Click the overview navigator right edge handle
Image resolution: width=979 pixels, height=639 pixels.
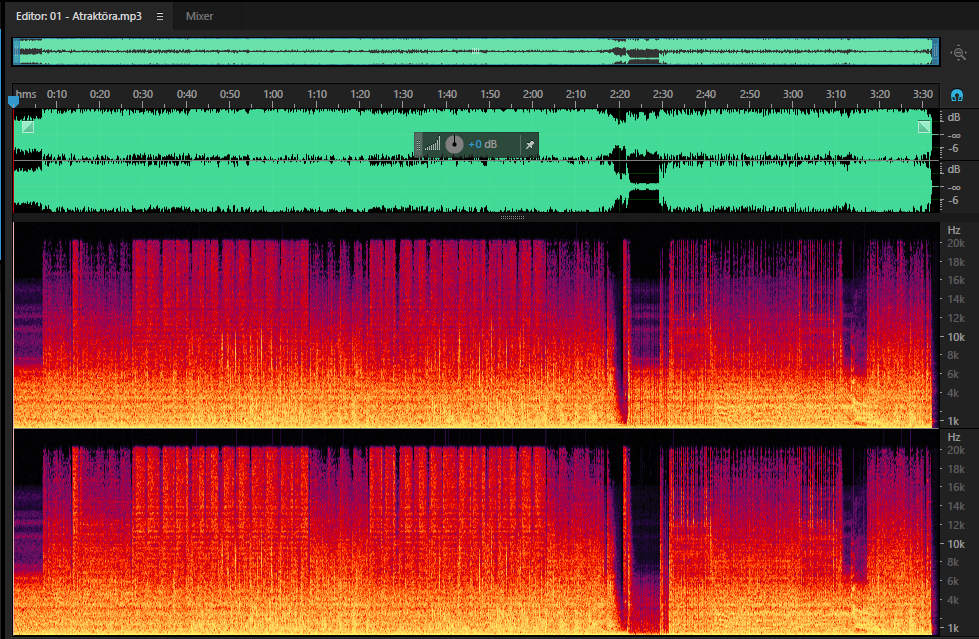tap(935, 52)
